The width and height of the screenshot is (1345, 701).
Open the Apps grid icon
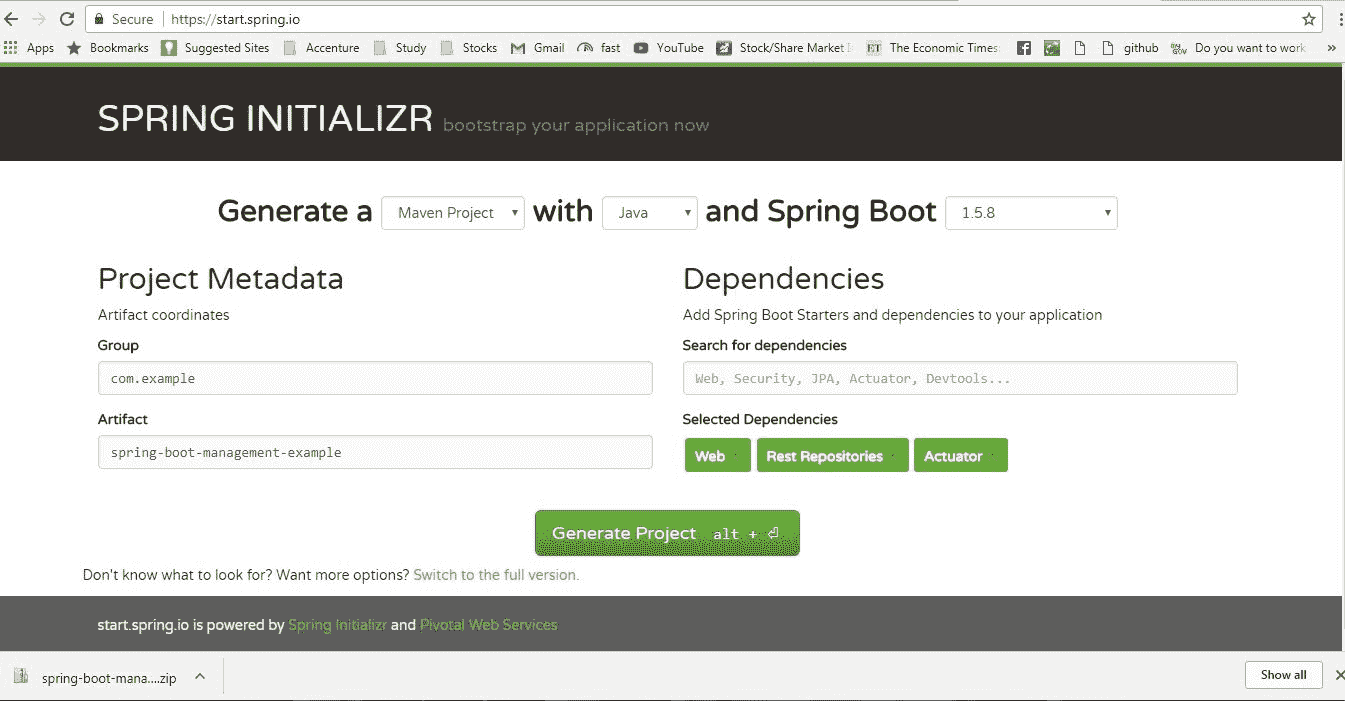pos(11,47)
